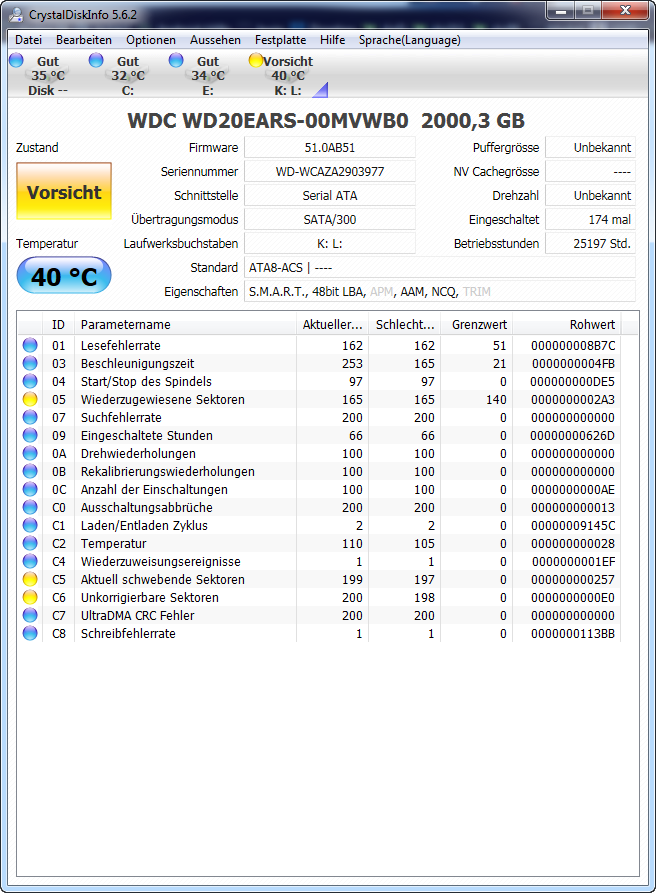This screenshot has width=656, height=893.
Task: Open the Aussehen menu
Action: (215, 40)
